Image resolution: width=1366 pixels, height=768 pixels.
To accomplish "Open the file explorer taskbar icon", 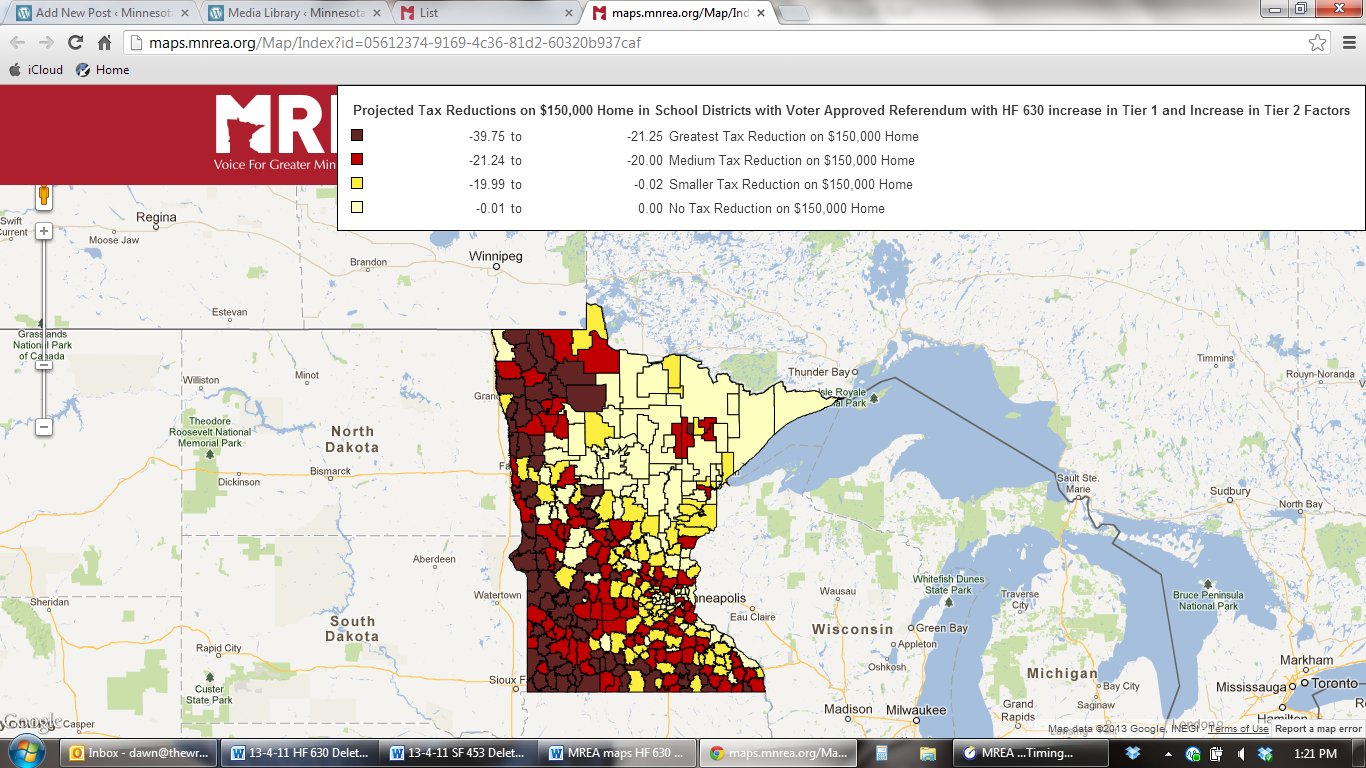I will coord(927,753).
